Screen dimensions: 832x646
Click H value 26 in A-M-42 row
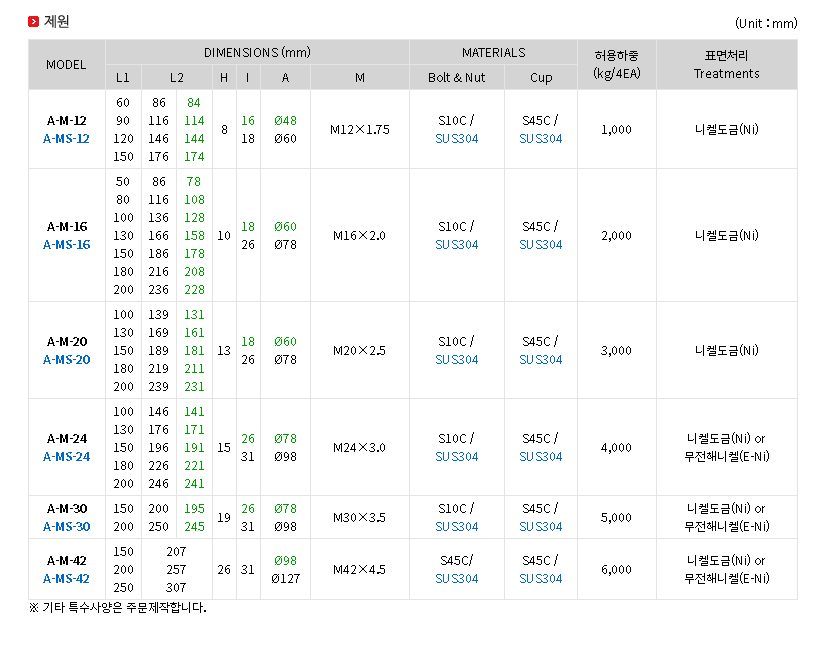pyautogui.click(x=224, y=570)
